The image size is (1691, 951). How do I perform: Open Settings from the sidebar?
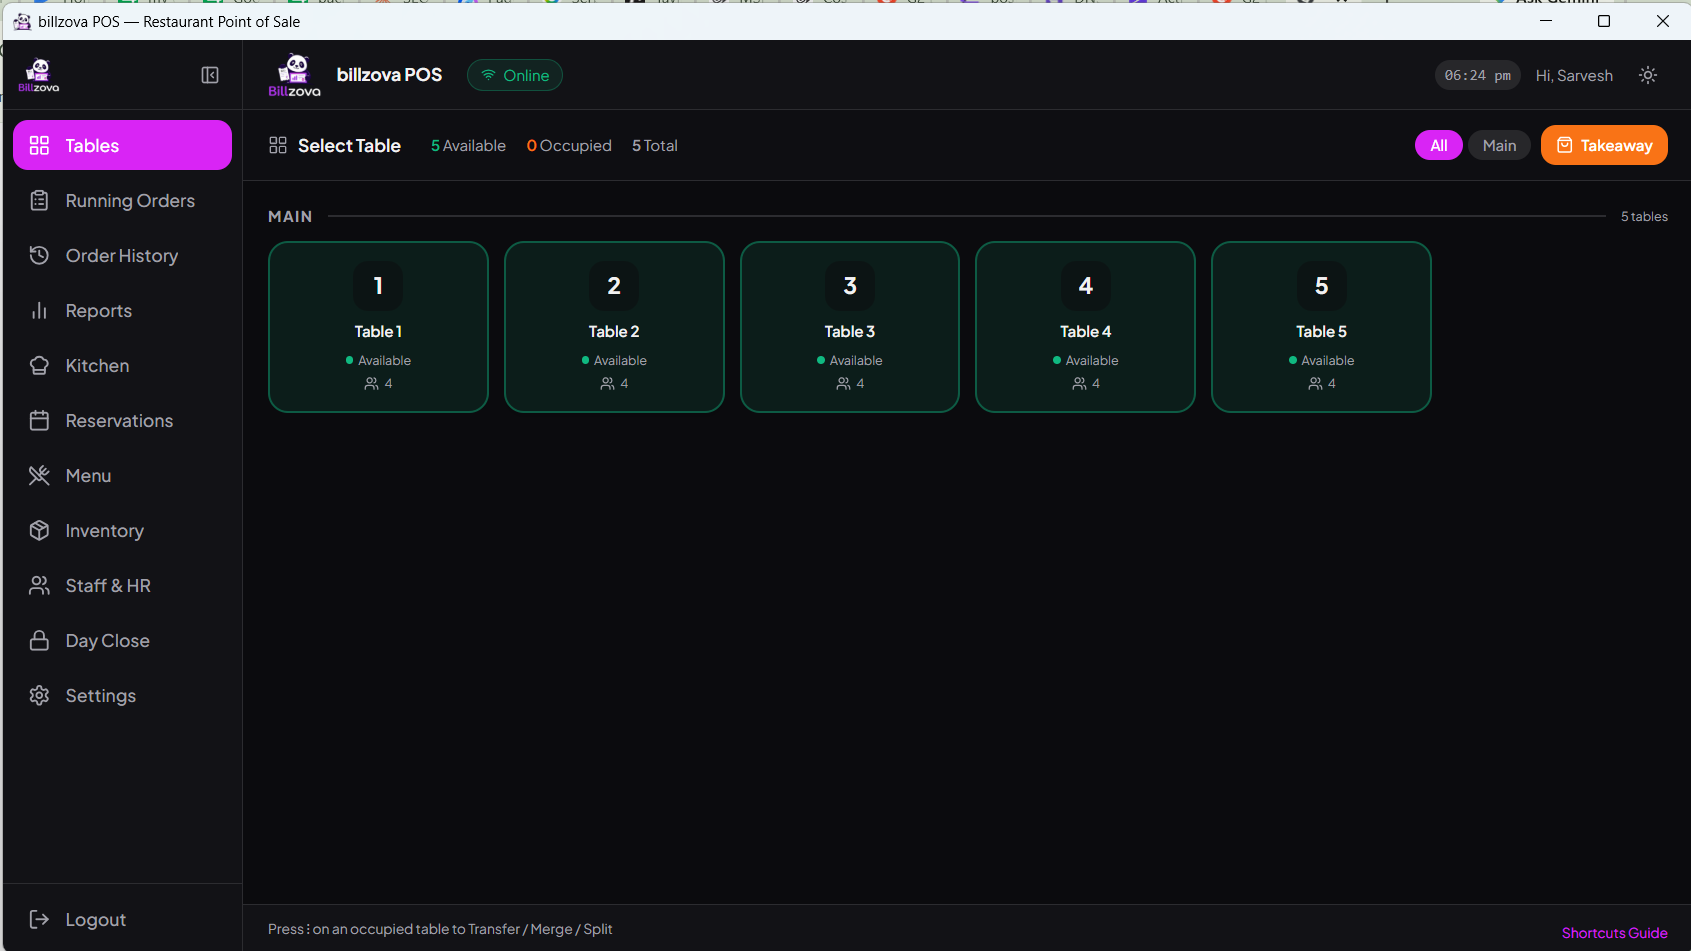(122, 696)
